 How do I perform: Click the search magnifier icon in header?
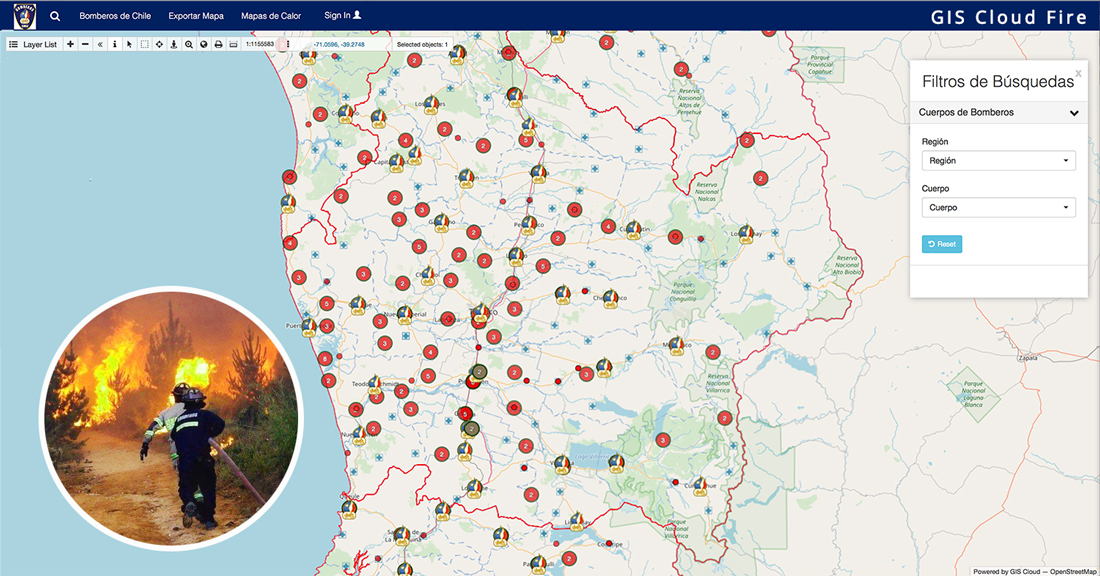click(x=55, y=16)
